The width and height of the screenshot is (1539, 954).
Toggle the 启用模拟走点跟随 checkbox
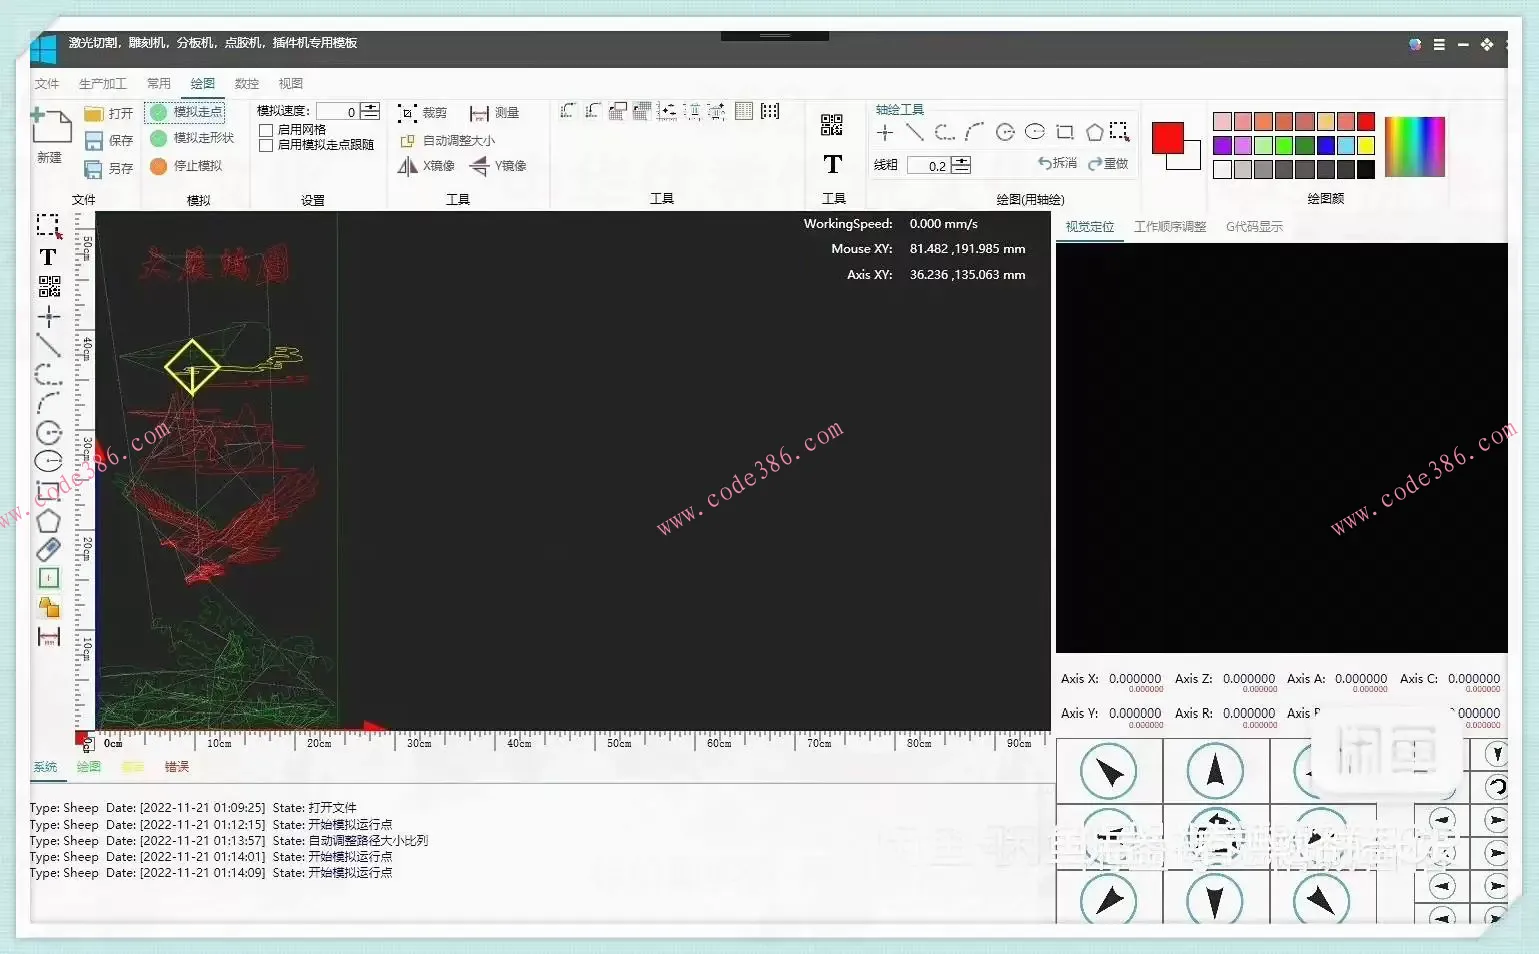266,145
